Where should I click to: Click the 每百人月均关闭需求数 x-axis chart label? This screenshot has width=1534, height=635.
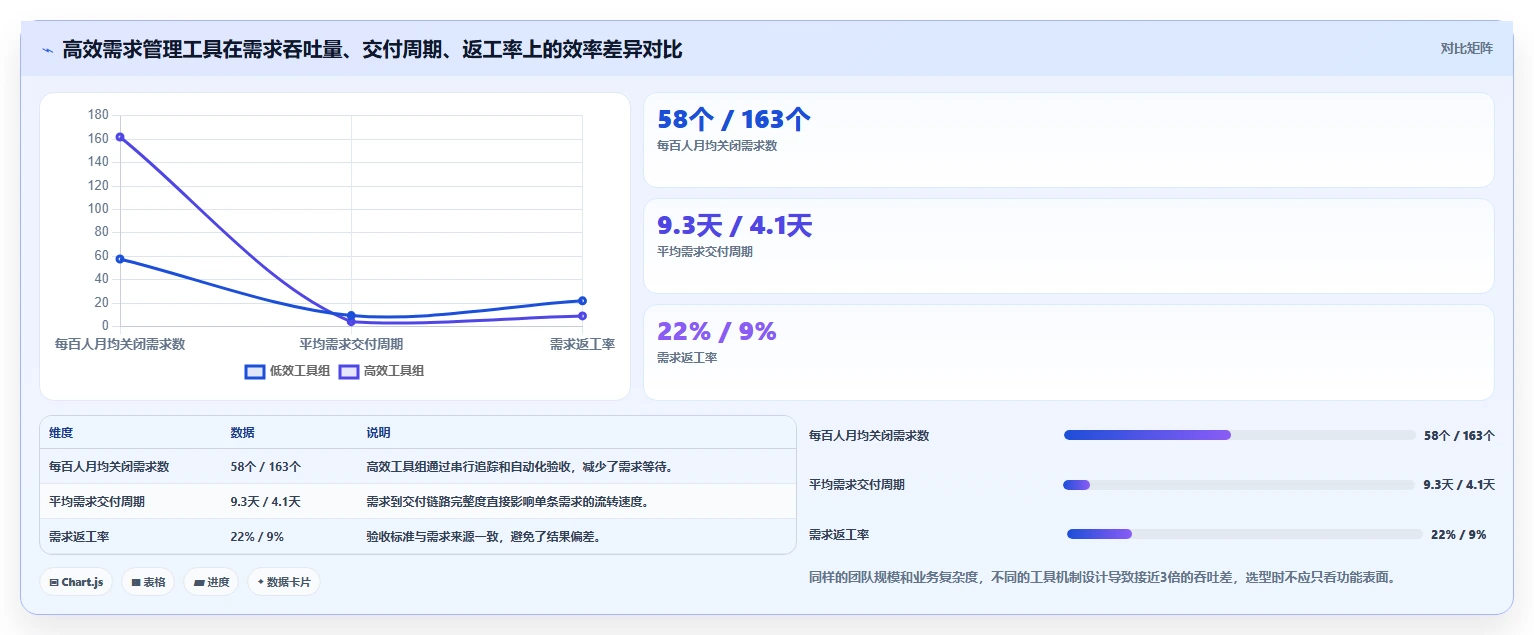120,344
